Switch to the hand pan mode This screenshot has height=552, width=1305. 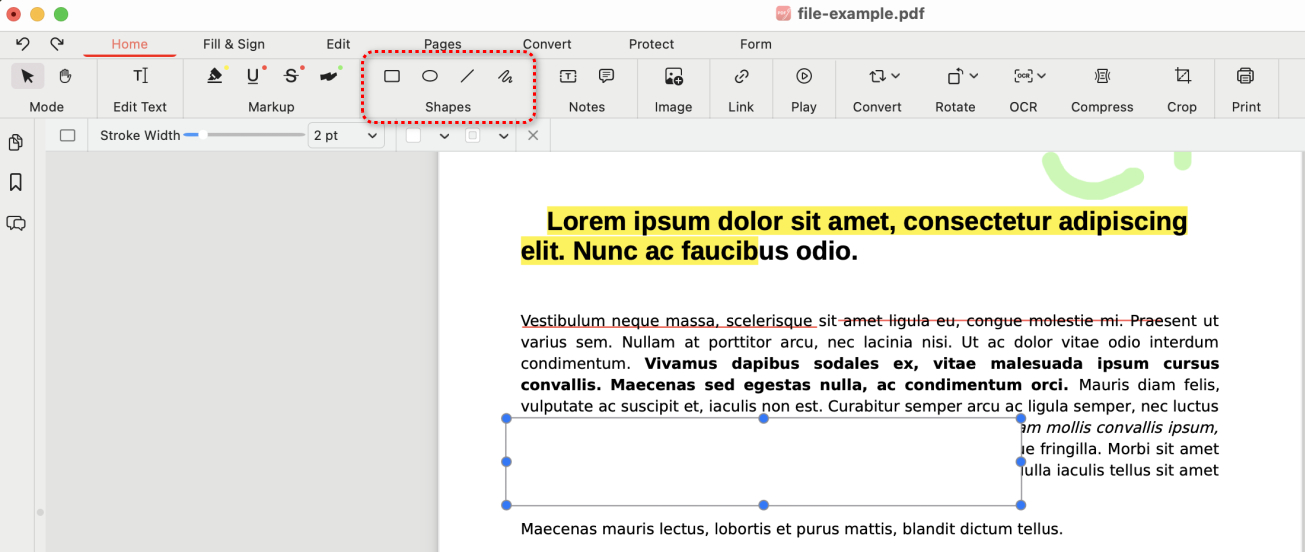point(65,76)
